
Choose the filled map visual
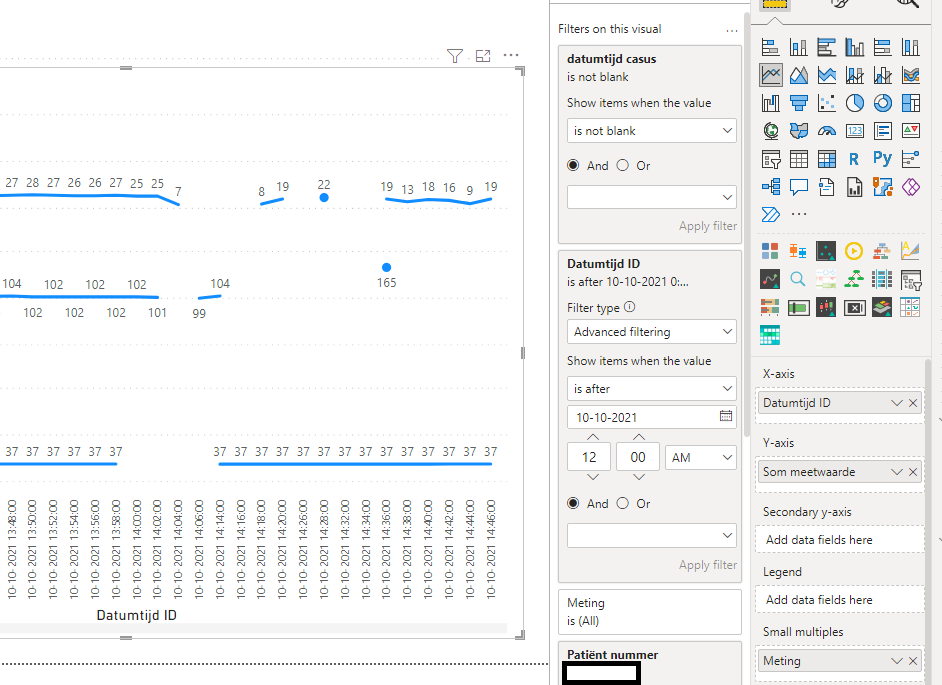[x=798, y=131]
